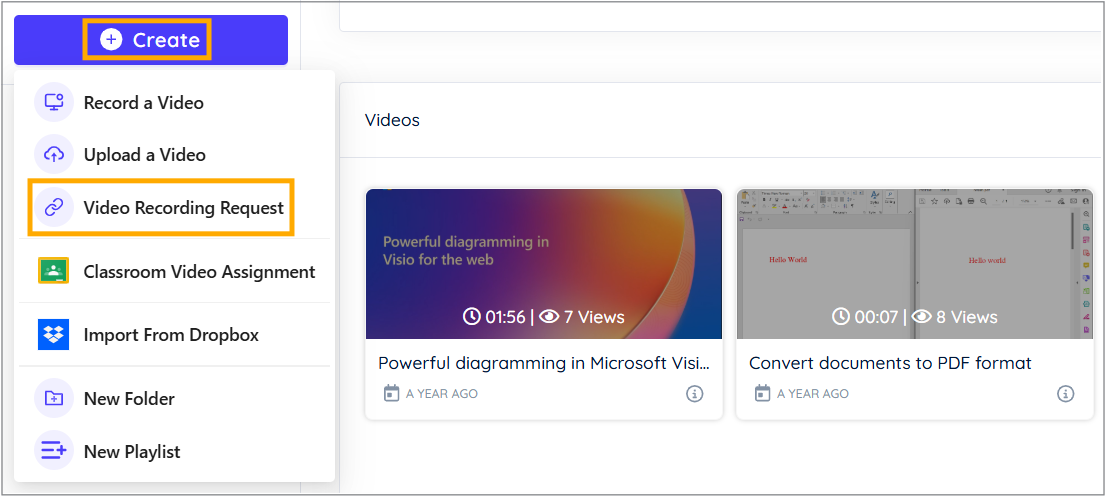This screenshot has height=496, width=1105.
Task: Click the cloud upload icon
Action: pyautogui.click(x=54, y=154)
